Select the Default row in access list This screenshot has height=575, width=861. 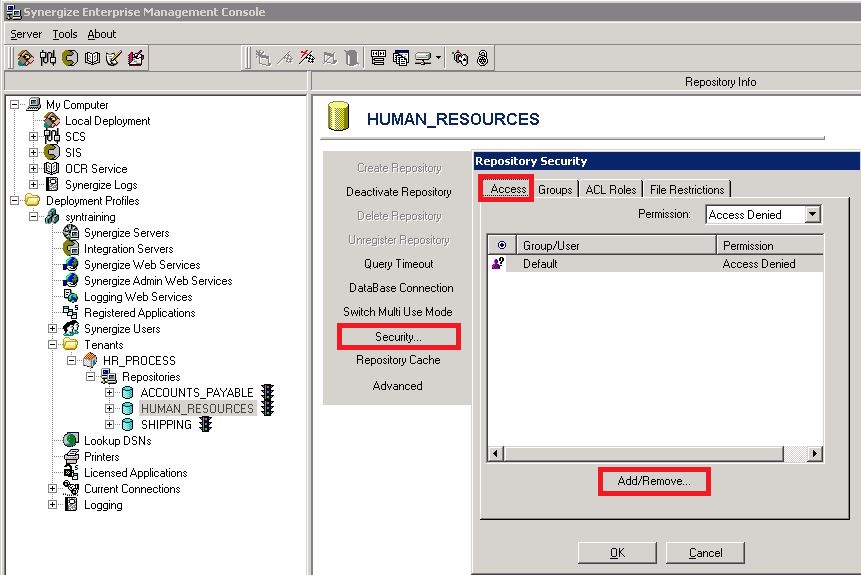tap(656, 264)
